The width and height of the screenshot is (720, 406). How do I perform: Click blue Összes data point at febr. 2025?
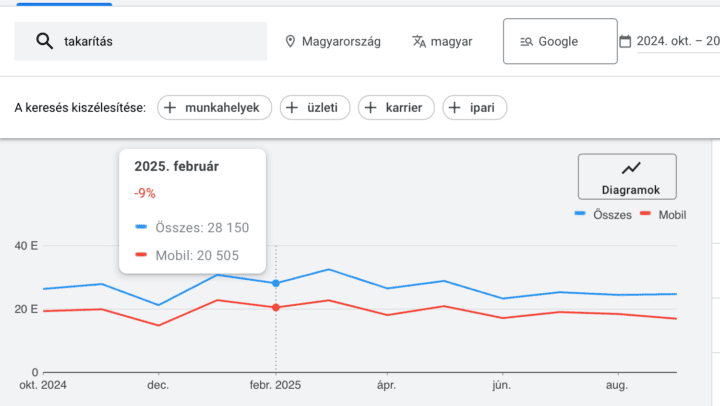pos(276,283)
